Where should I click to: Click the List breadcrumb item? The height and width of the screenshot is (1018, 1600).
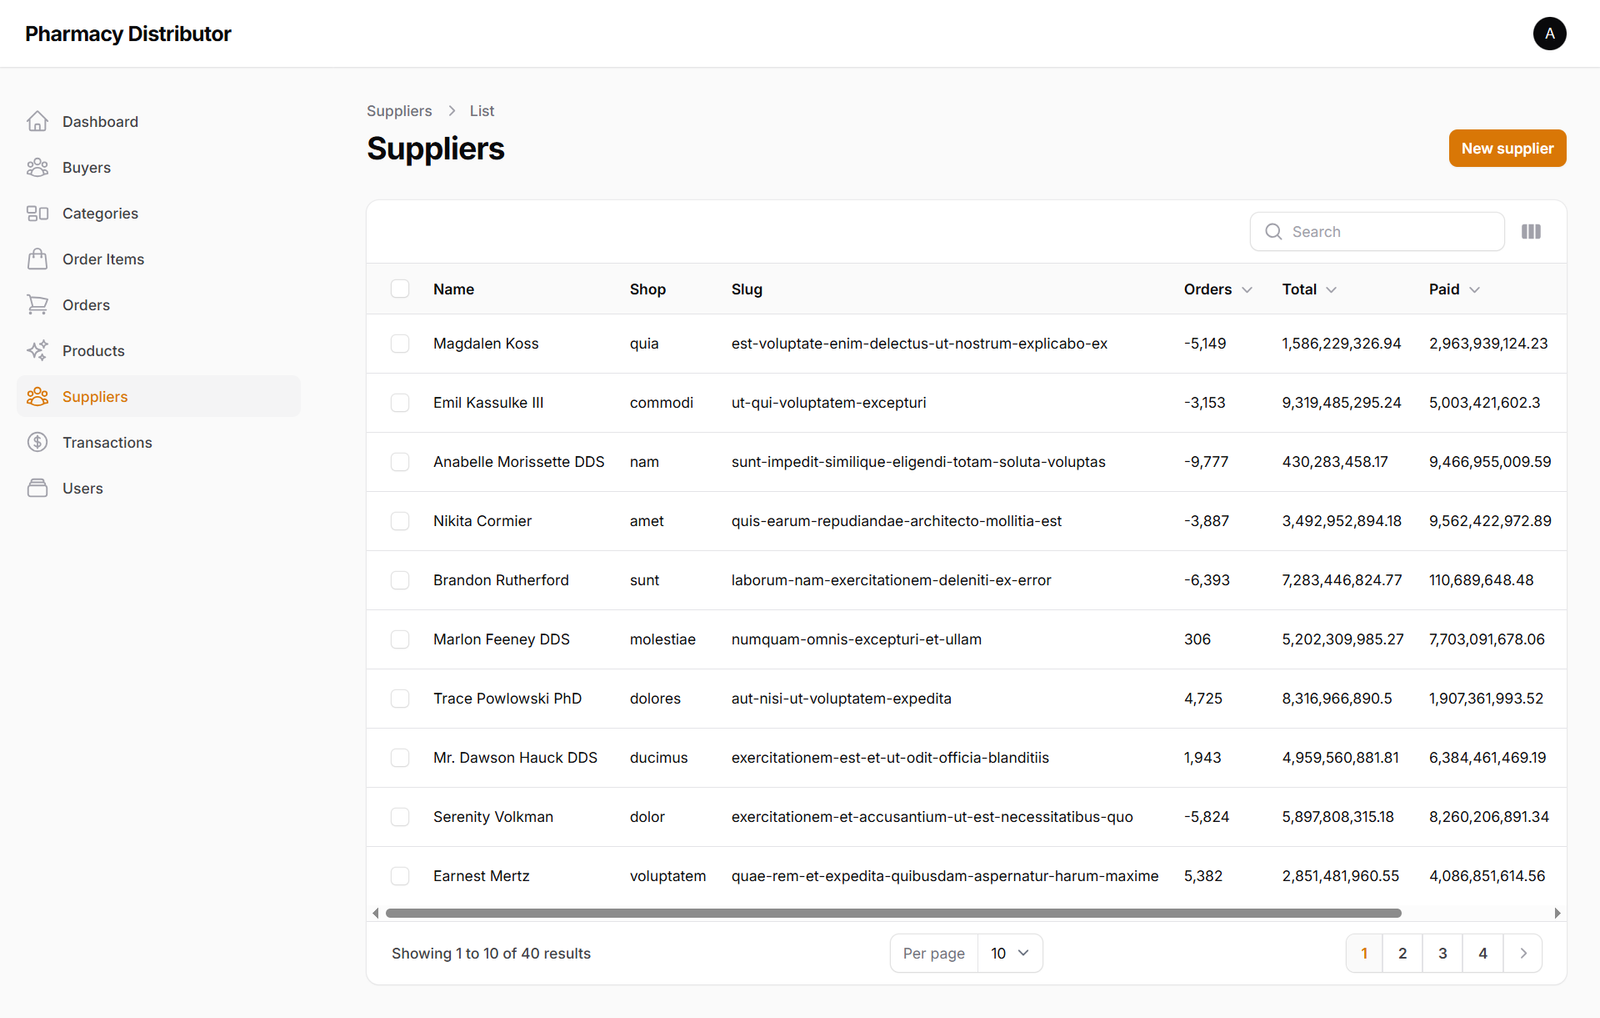tap(482, 110)
